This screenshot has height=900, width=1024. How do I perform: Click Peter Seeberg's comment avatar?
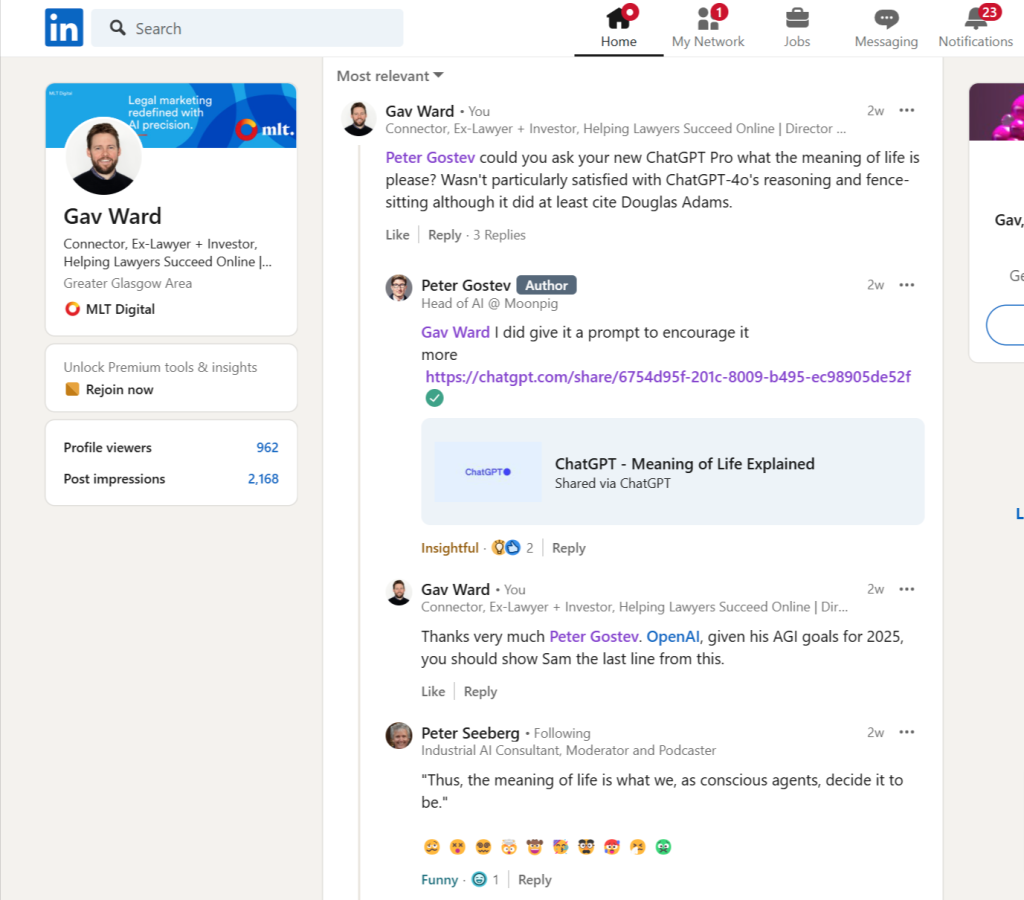point(398,735)
